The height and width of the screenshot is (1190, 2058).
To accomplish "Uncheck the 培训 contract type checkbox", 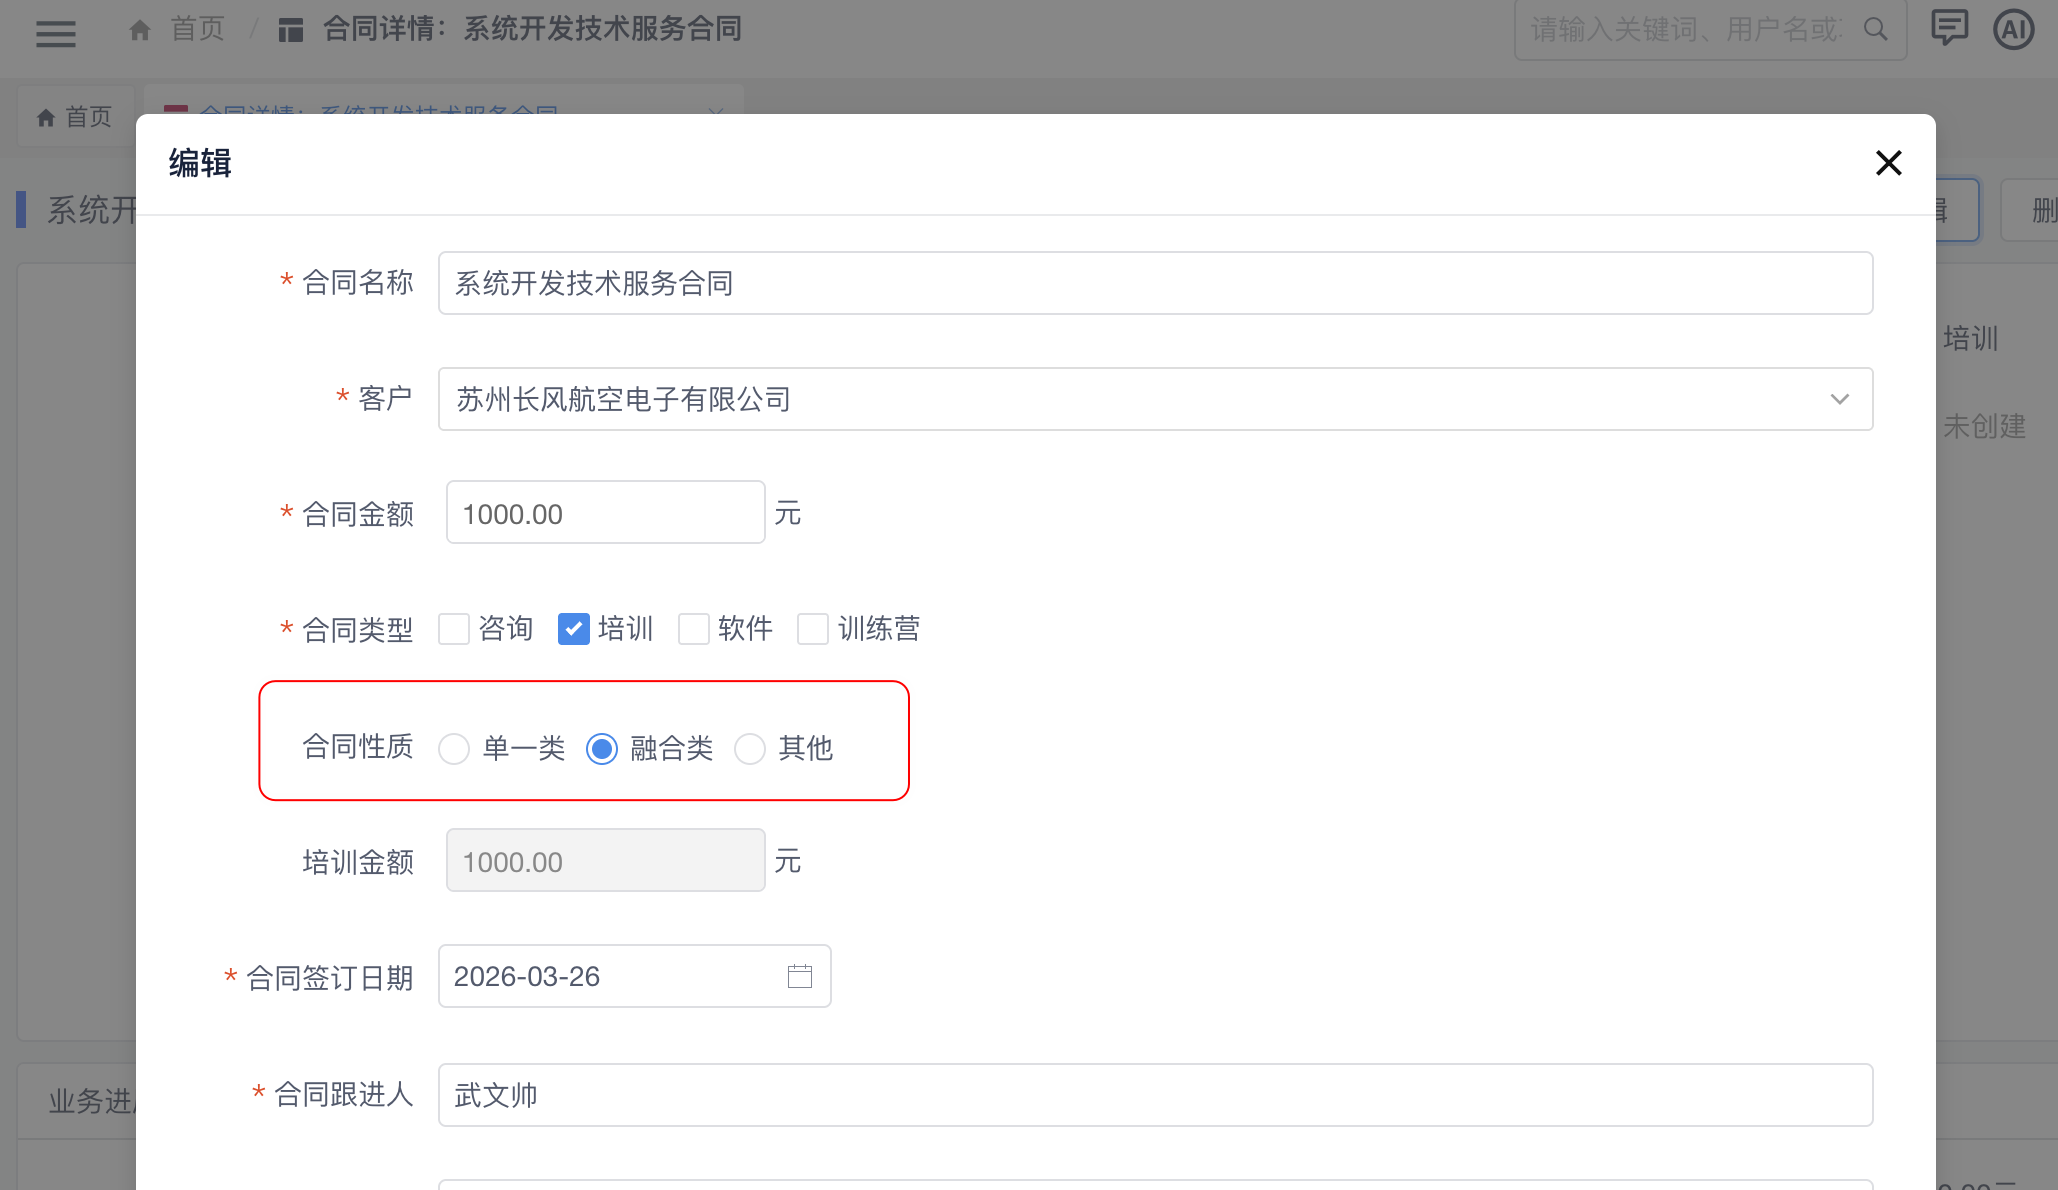I will tap(574, 629).
